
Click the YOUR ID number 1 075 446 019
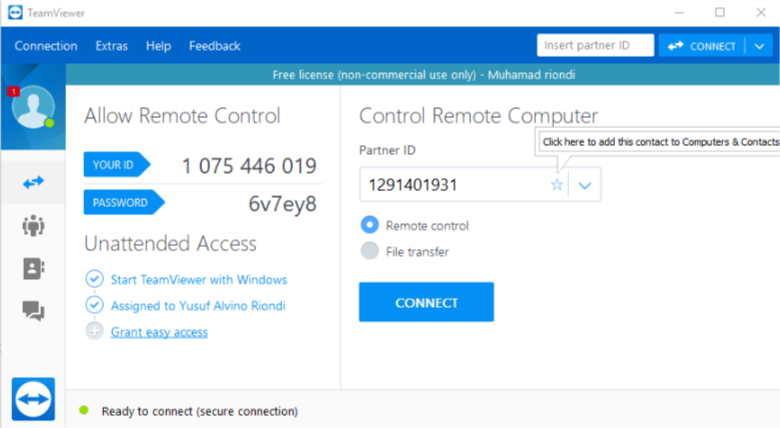[x=249, y=166]
